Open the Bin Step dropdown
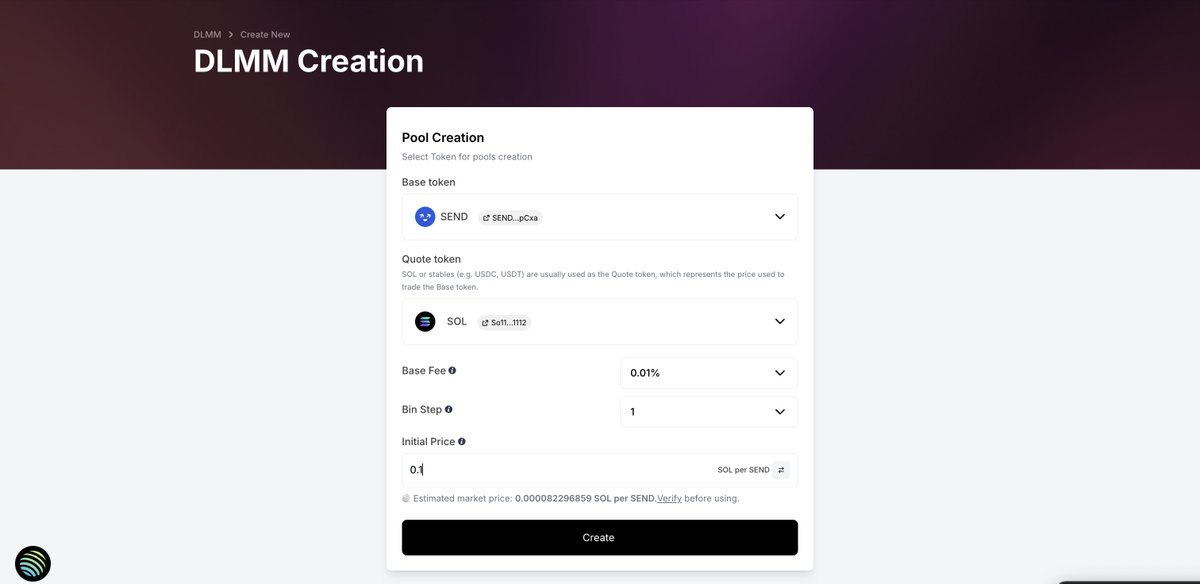Image resolution: width=1200 pixels, height=584 pixels. point(709,412)
